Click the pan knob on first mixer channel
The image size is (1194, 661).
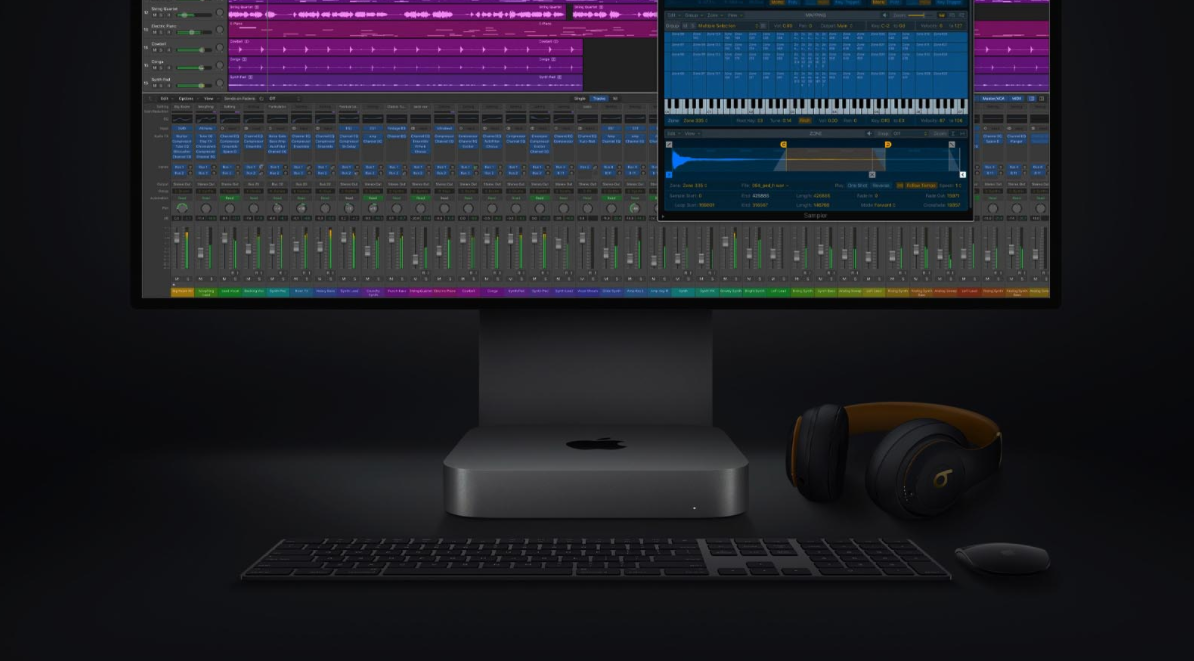click(x=181, y=208)
